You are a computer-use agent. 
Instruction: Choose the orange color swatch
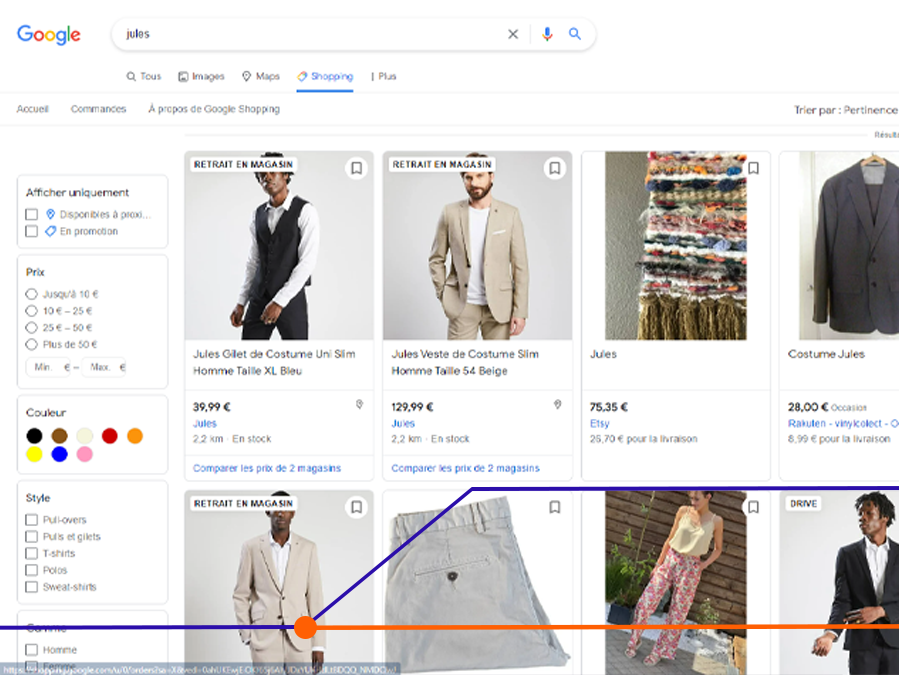coord(135,436)
